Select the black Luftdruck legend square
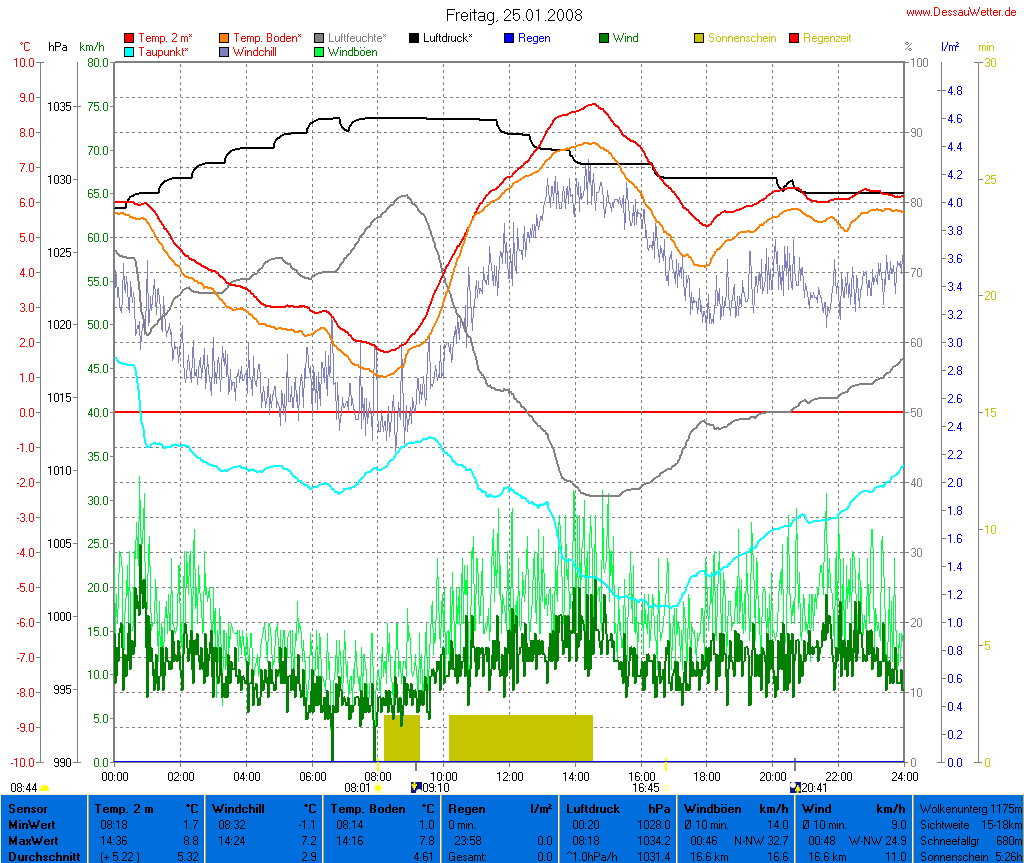 coord(414,38)
